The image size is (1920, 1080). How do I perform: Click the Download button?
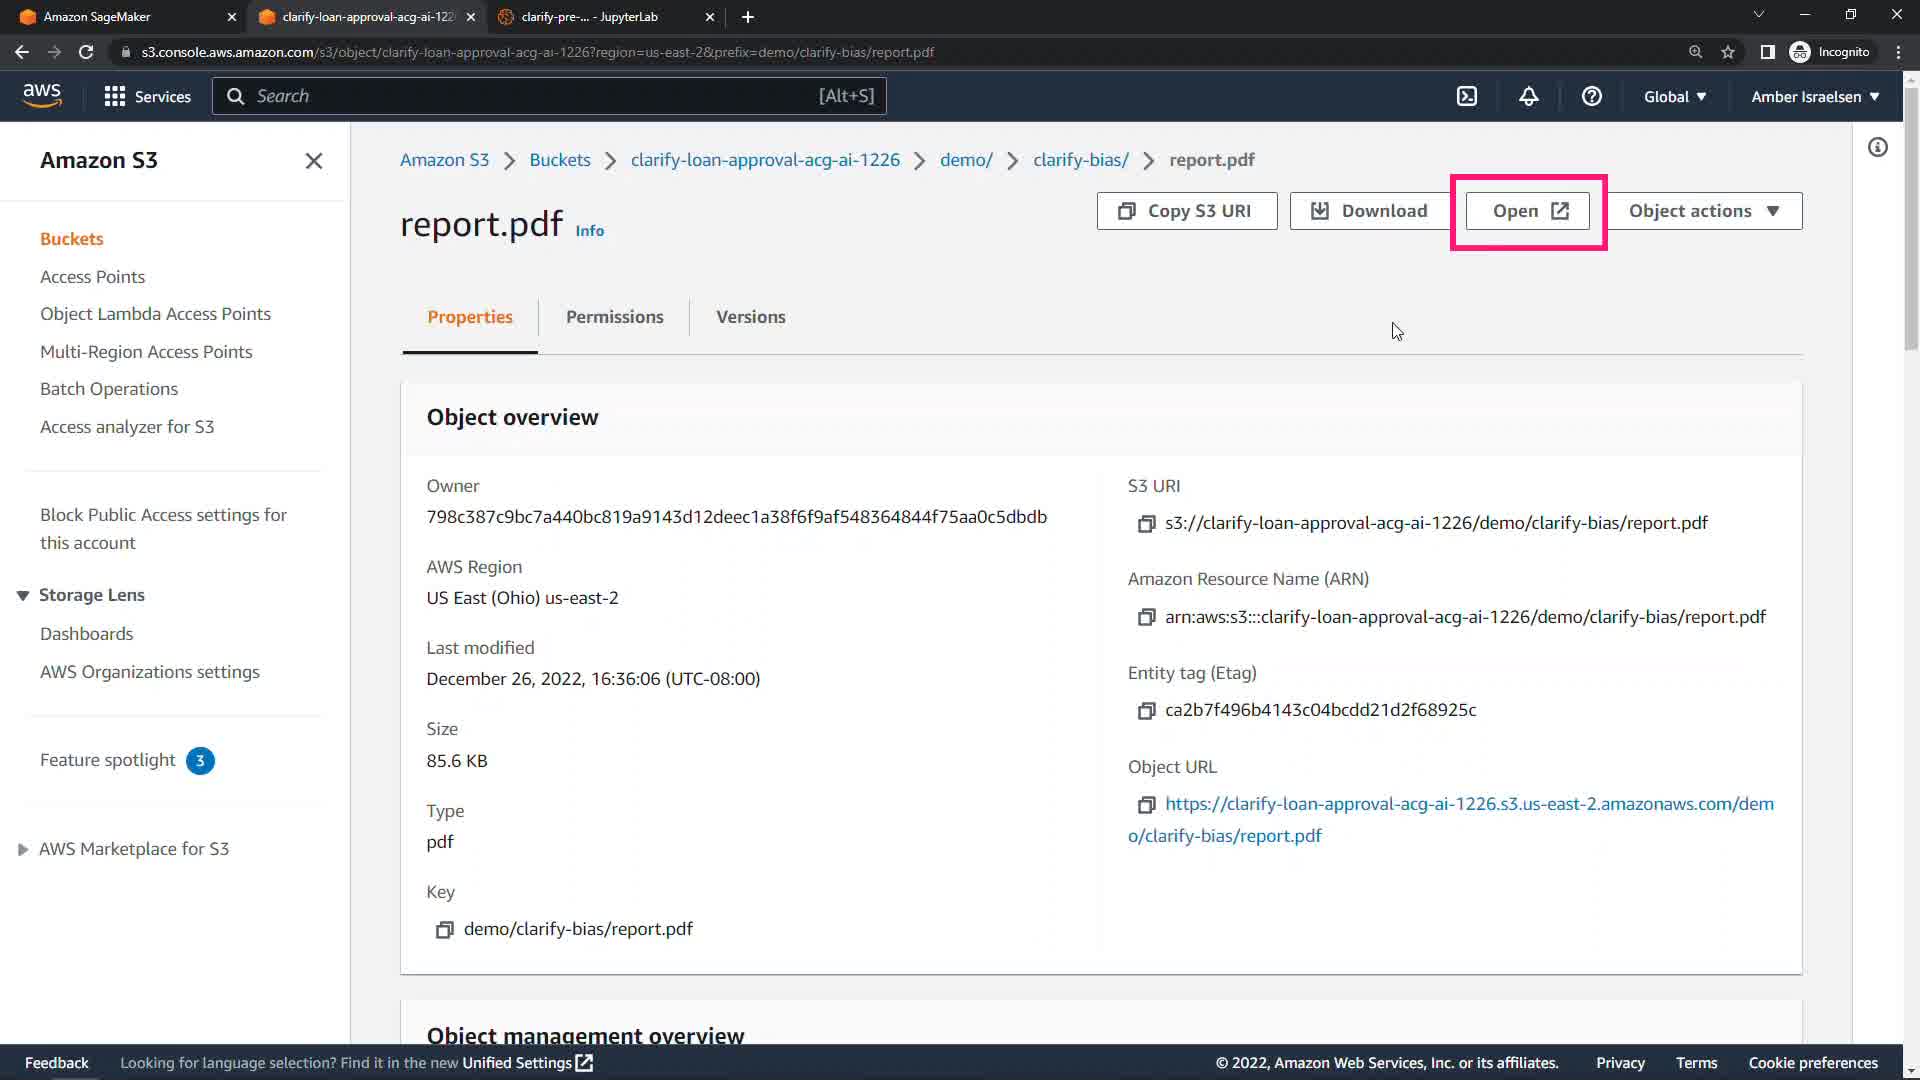[x=1368, y=211]
